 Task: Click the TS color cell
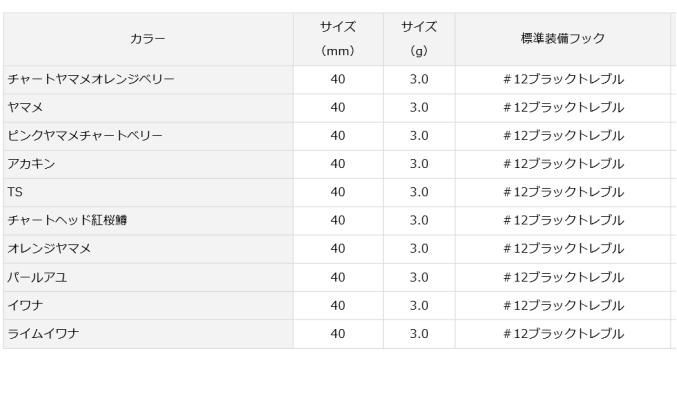point(15,192)
